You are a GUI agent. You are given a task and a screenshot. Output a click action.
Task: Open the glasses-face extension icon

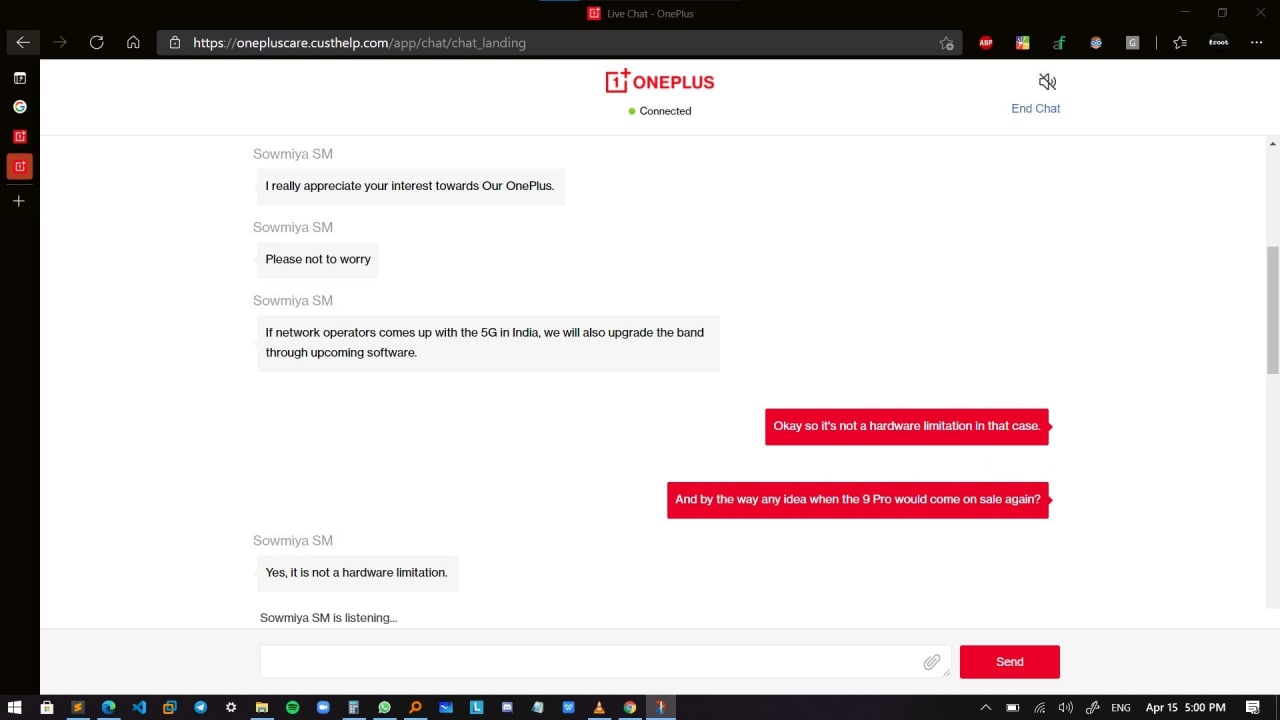1096,43
